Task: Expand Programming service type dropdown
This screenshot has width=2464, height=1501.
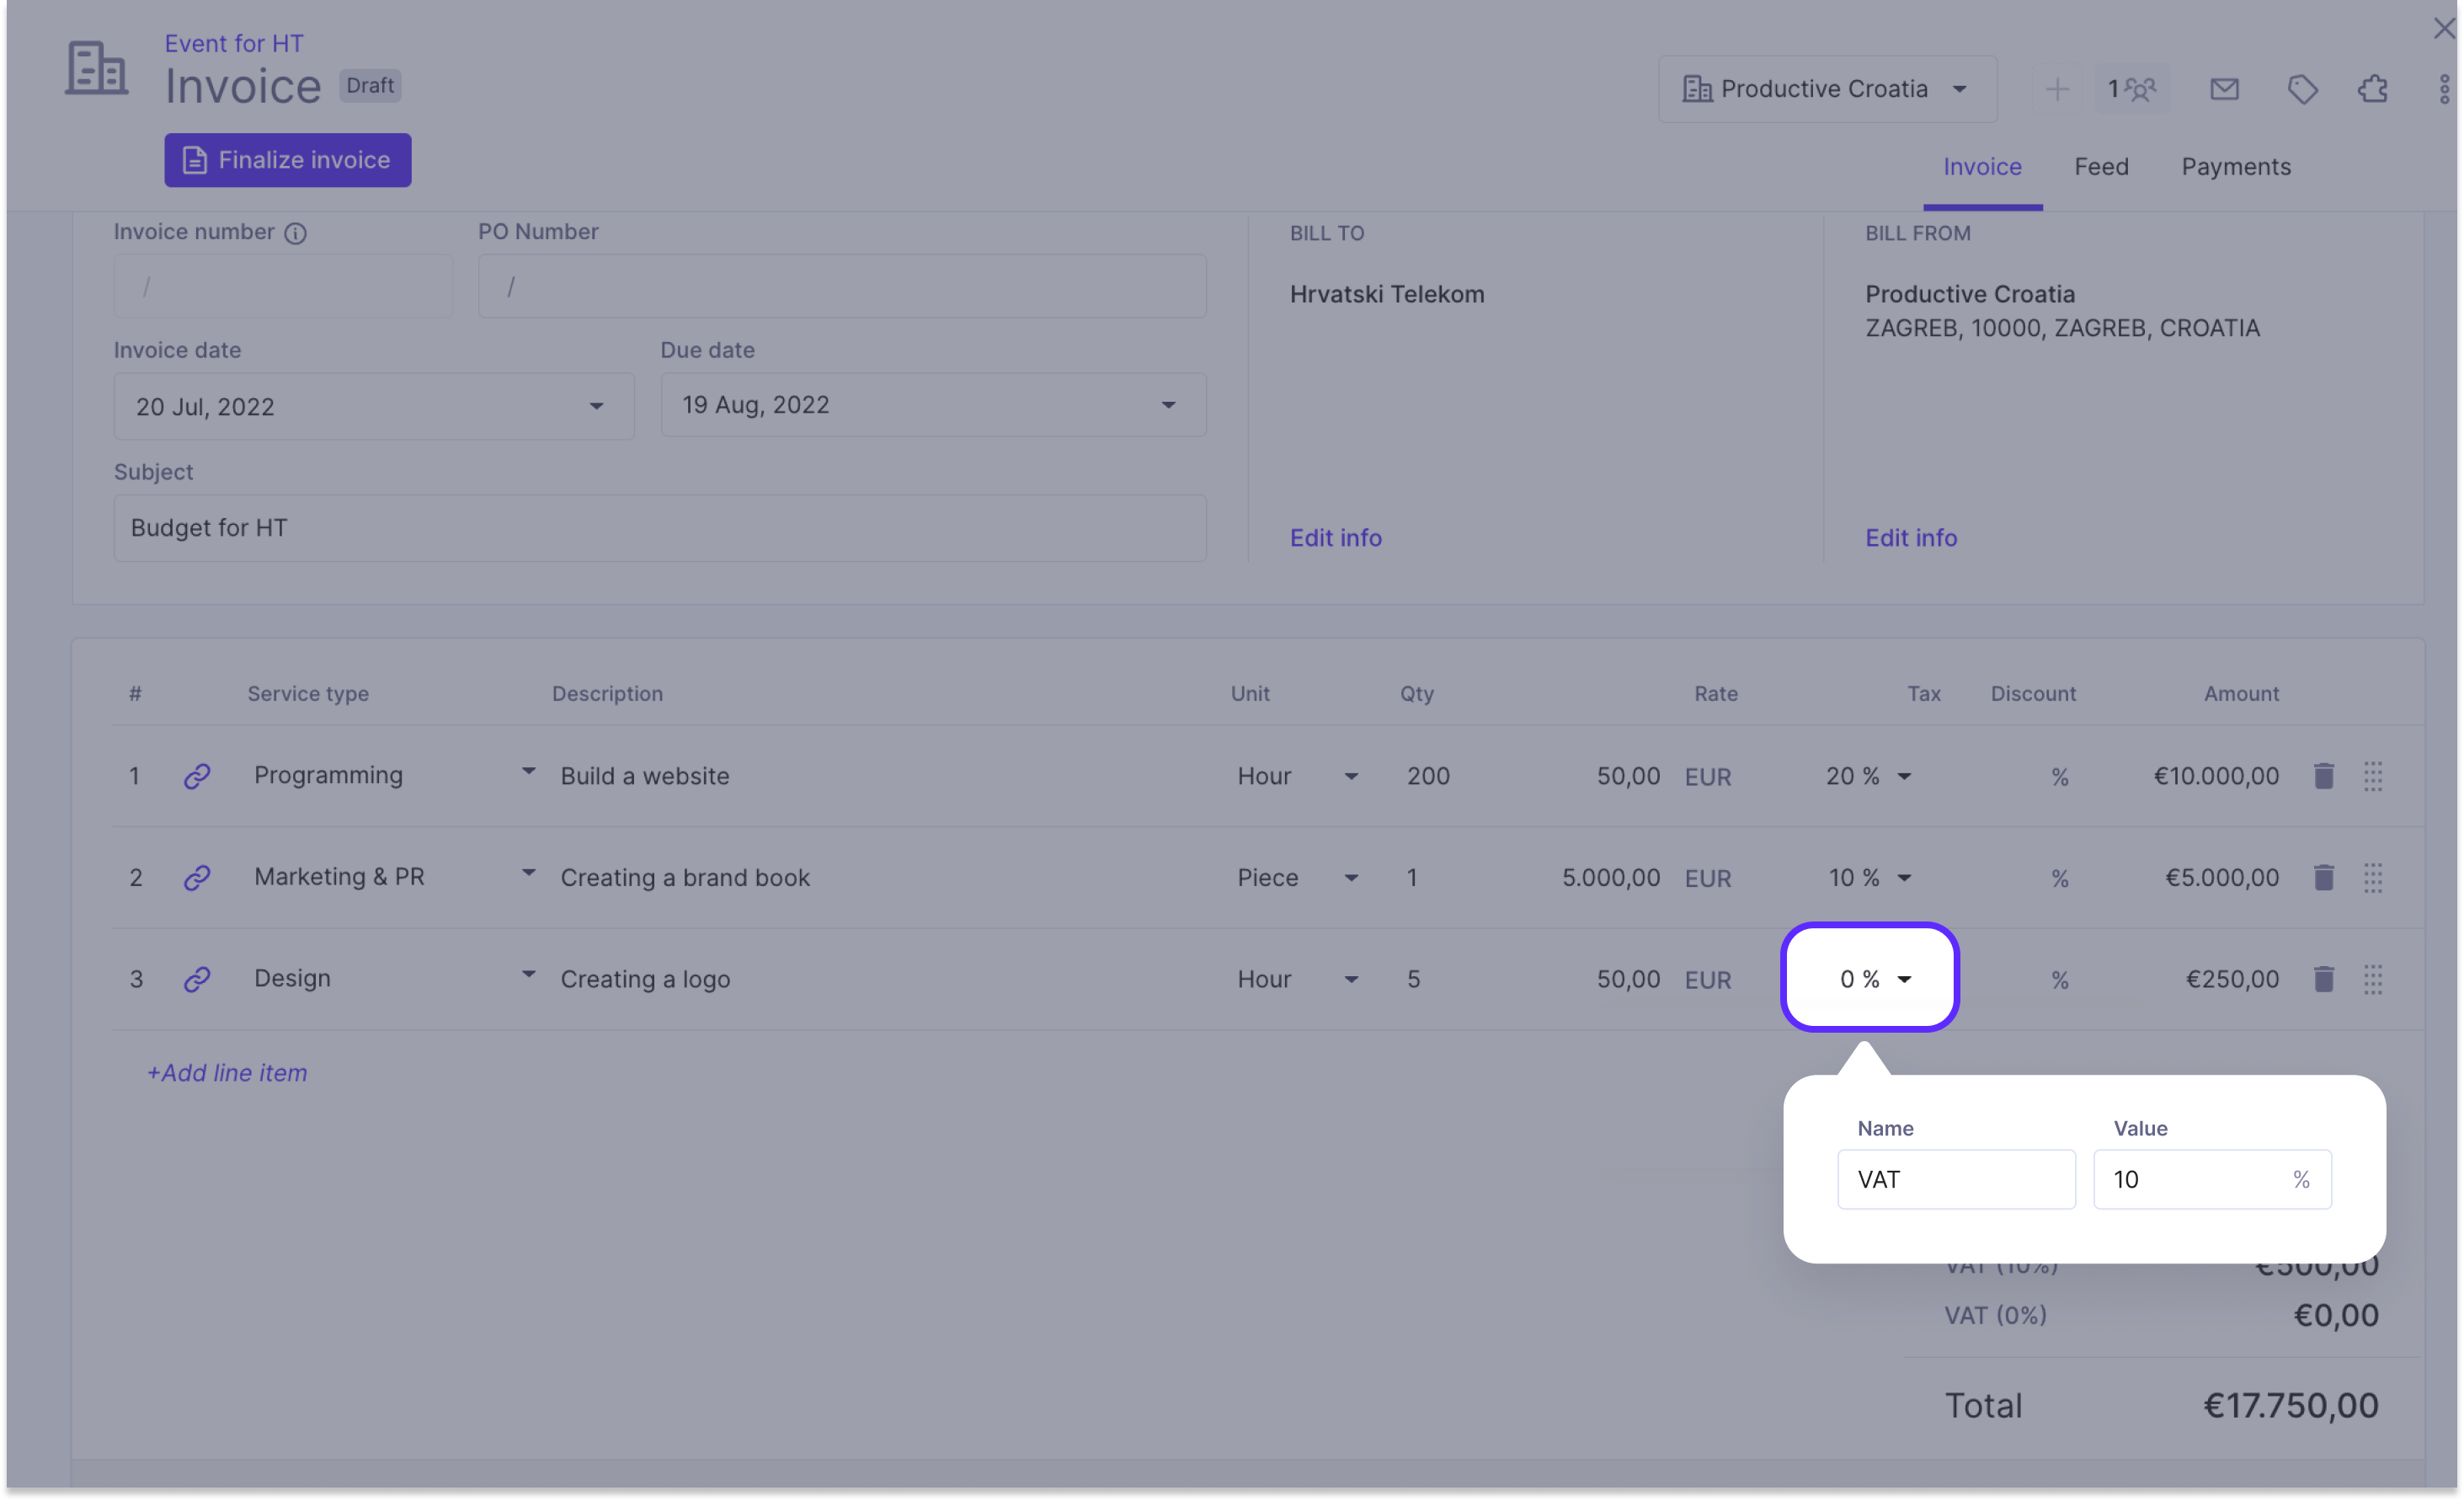Action: click(x=528, y=772)
